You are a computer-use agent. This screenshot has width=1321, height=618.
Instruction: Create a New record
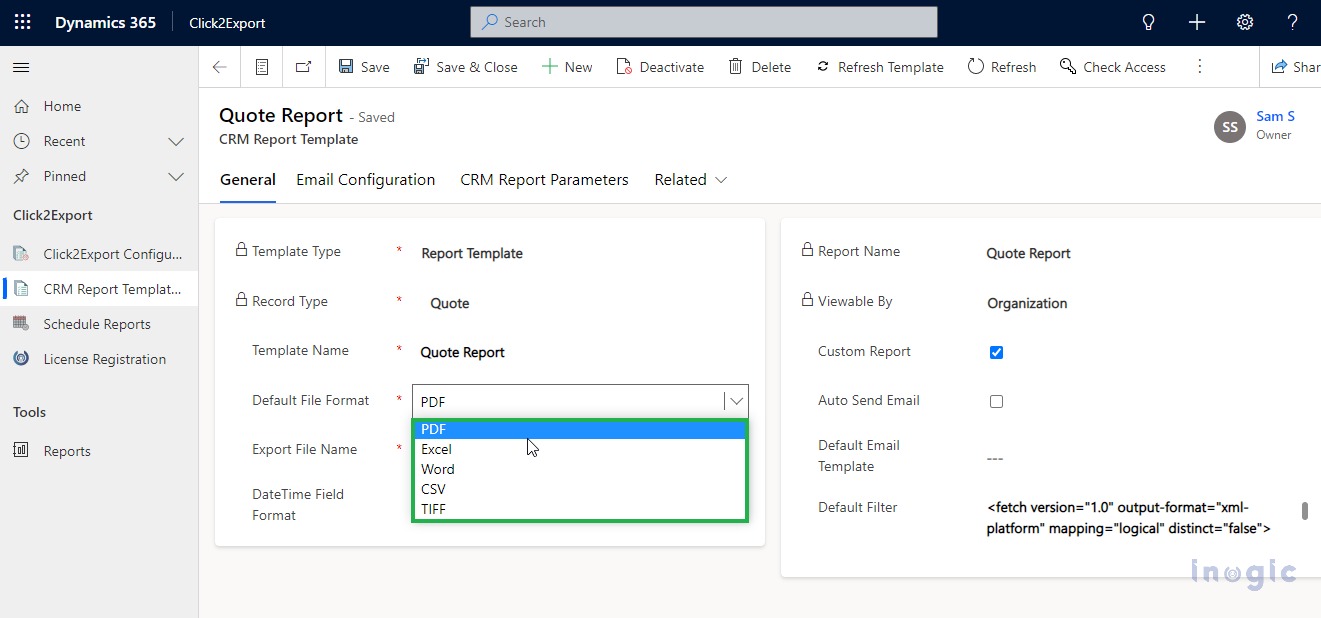[567, 67]
